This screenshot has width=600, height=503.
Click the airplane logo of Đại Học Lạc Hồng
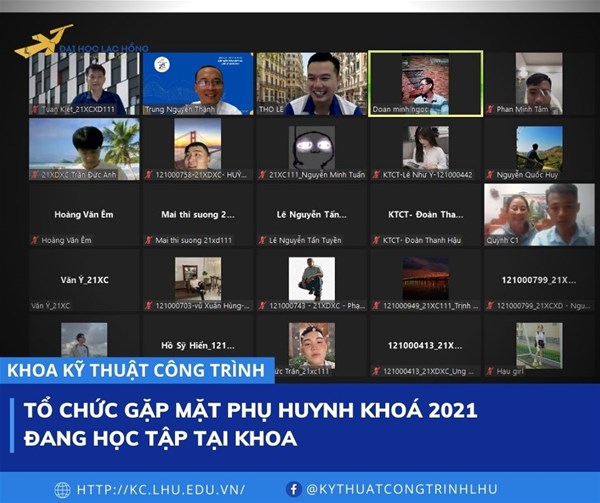click(44, 42)
